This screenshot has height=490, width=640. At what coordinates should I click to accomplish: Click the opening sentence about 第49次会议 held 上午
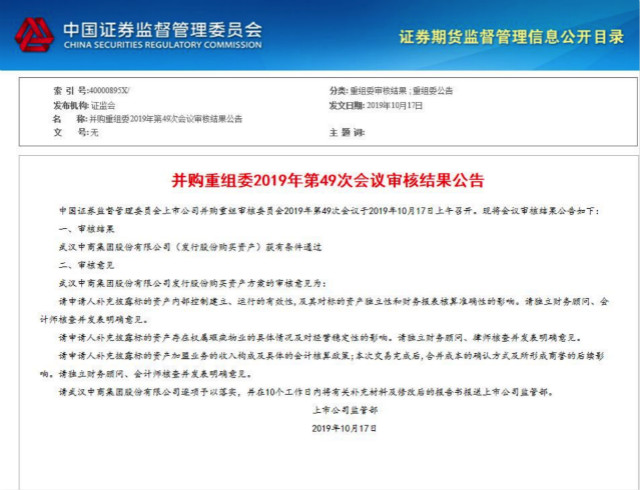(x=329, y=211)
